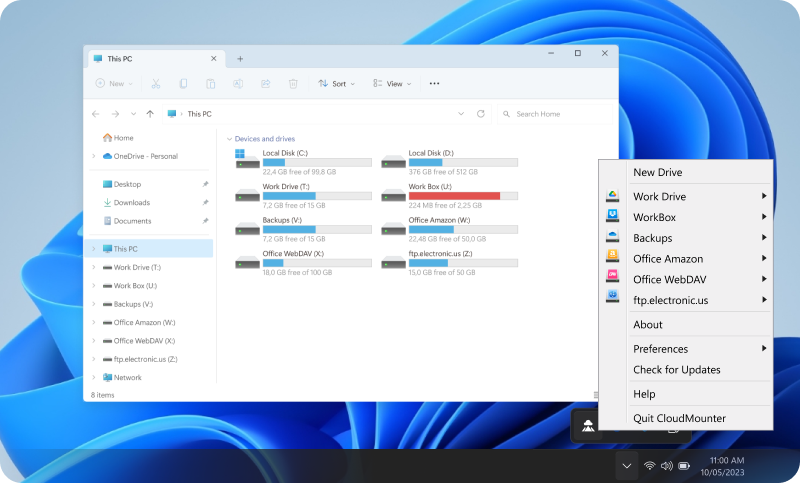Click the Search Home field
Viewport: 800px width, 483px height.
point(555,114)
